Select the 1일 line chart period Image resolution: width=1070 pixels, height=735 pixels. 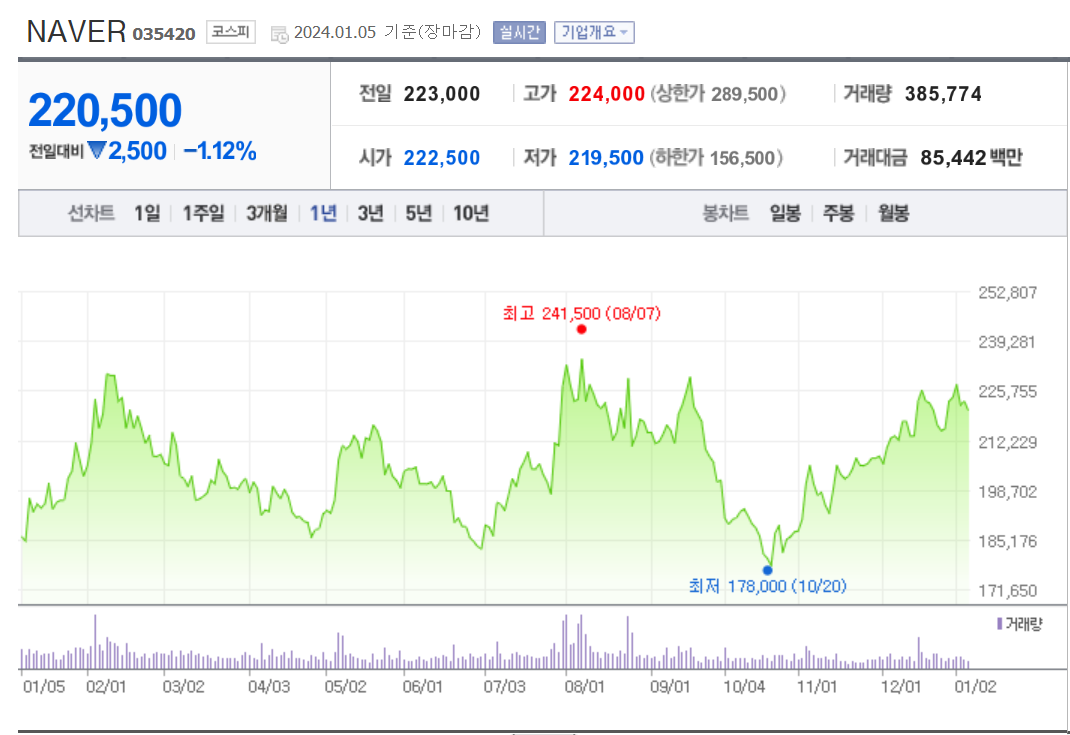pos(147,214)
